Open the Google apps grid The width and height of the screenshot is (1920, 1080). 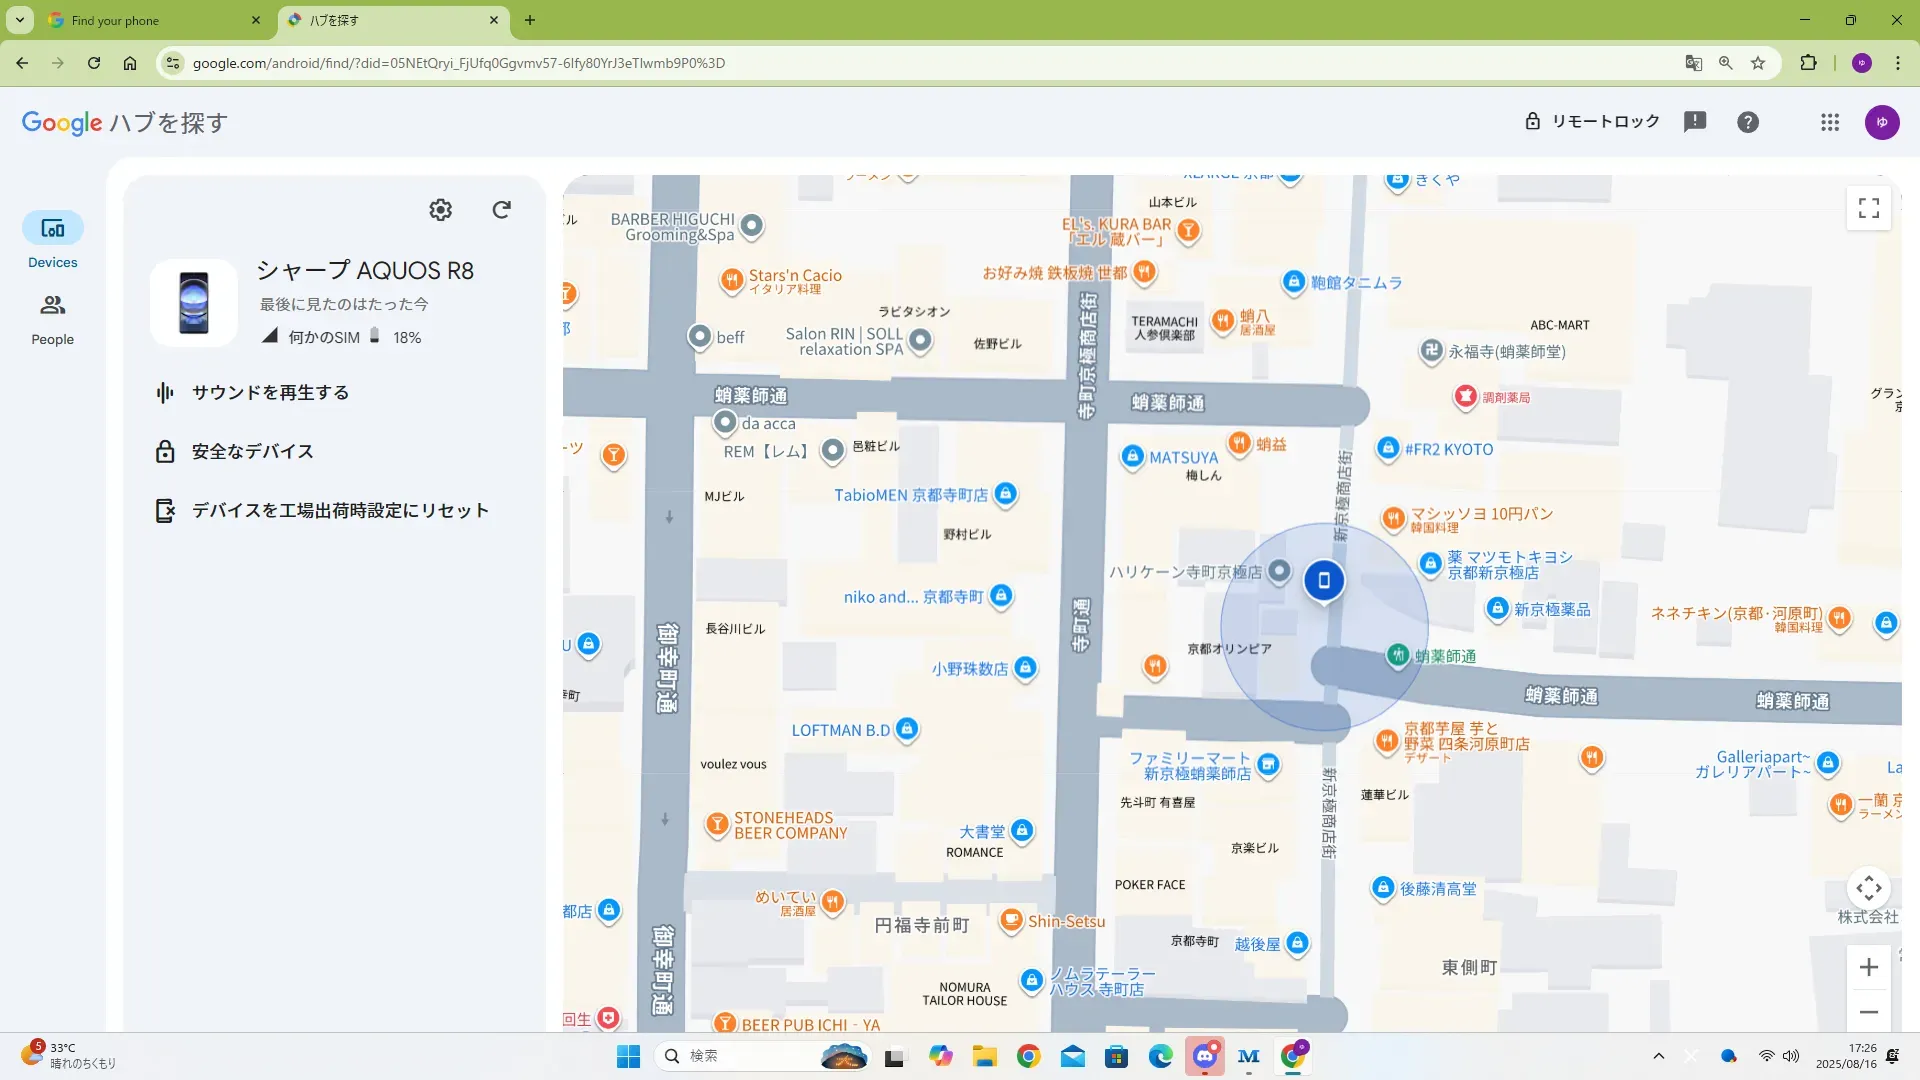(x=1830, y=122)
